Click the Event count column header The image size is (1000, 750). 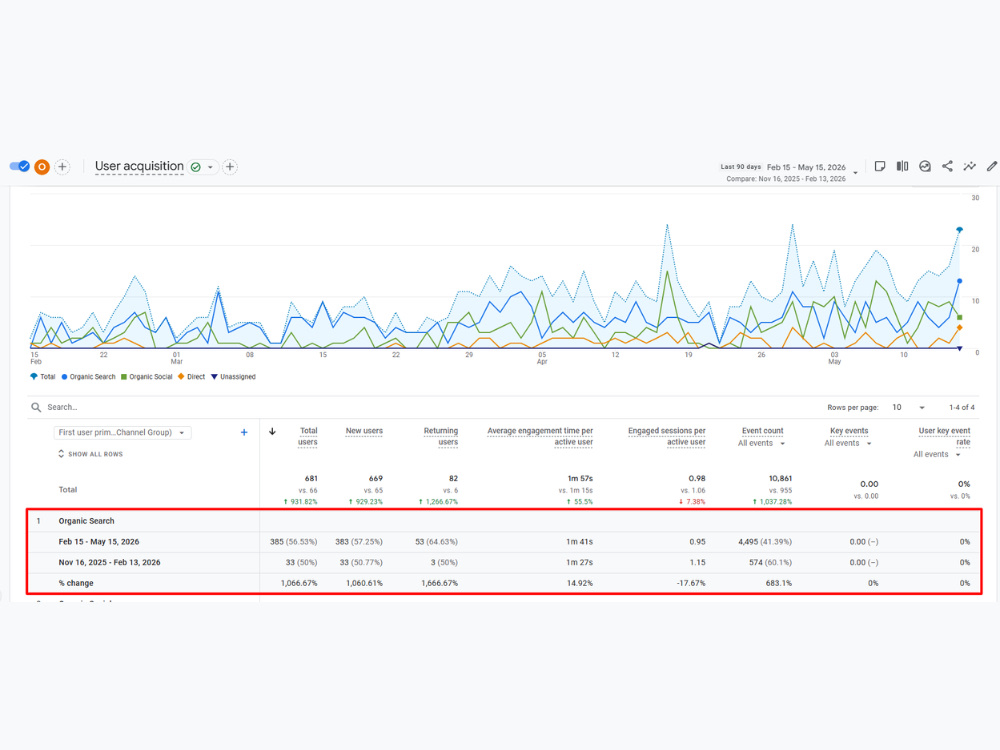coord(763,431)
